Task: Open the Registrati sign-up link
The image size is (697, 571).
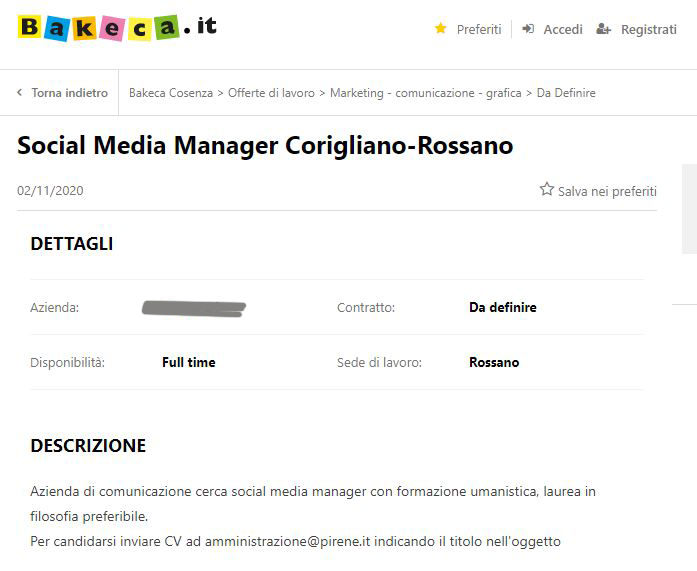Action: pyautogui.click(x=648, y=29)
